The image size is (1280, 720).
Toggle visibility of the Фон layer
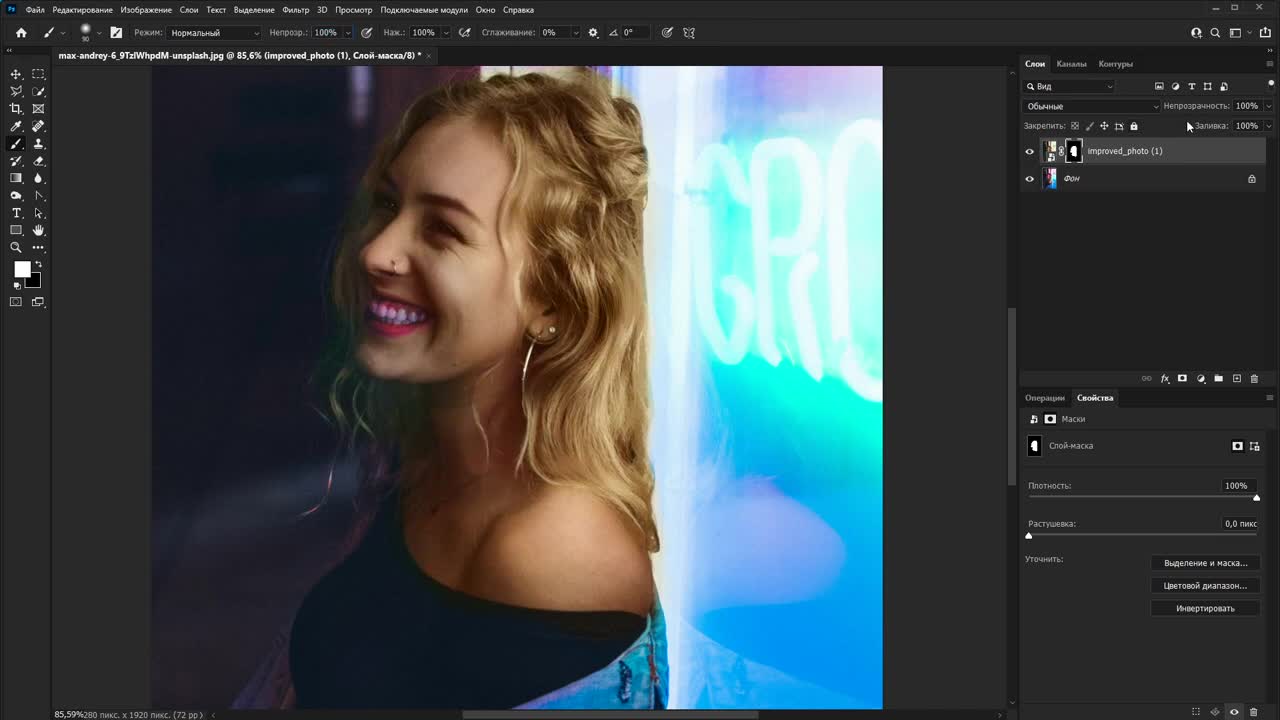point(1030,179)
